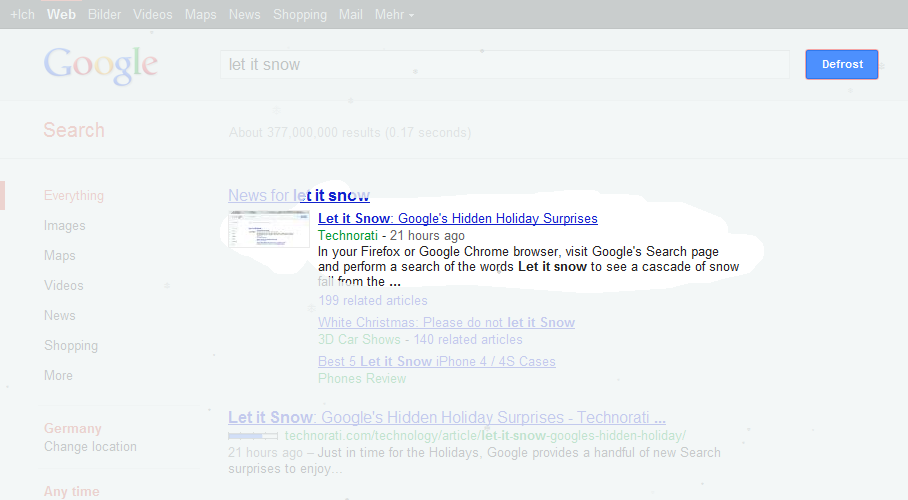Viewport: 908px width, 500px height.
Task: Open 'Best 5 Let it Snow iPhone Cases' link
Action: click(436, 362)
